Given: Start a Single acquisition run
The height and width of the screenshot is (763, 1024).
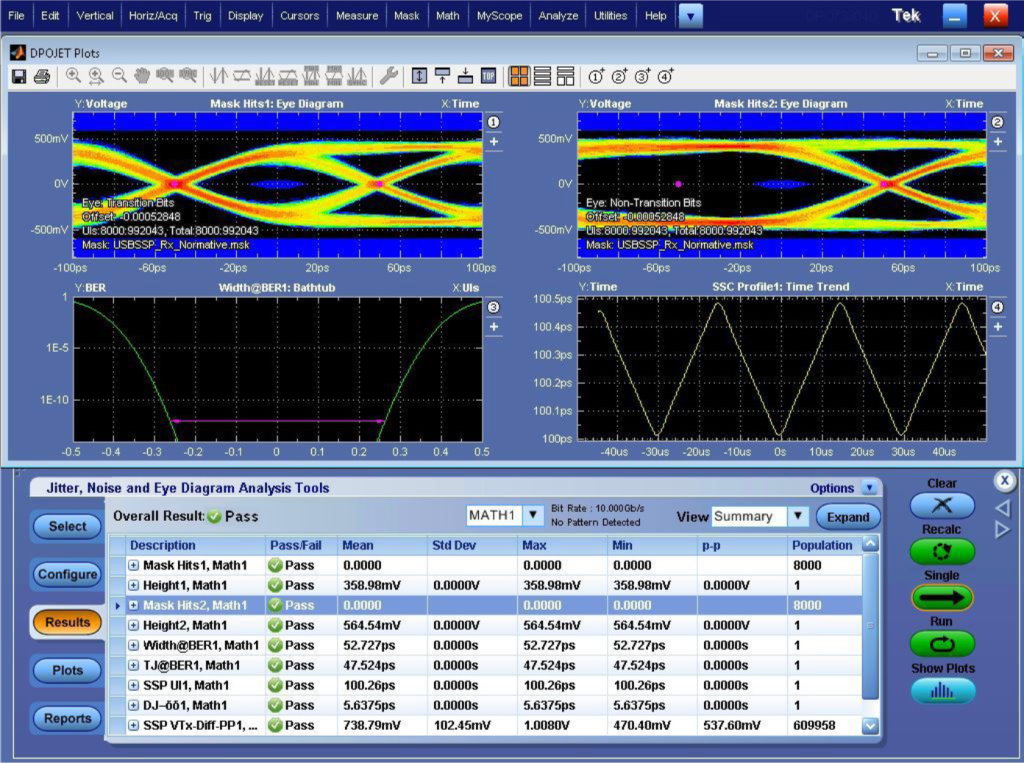Looking at the screenshot, I should 942,597.
